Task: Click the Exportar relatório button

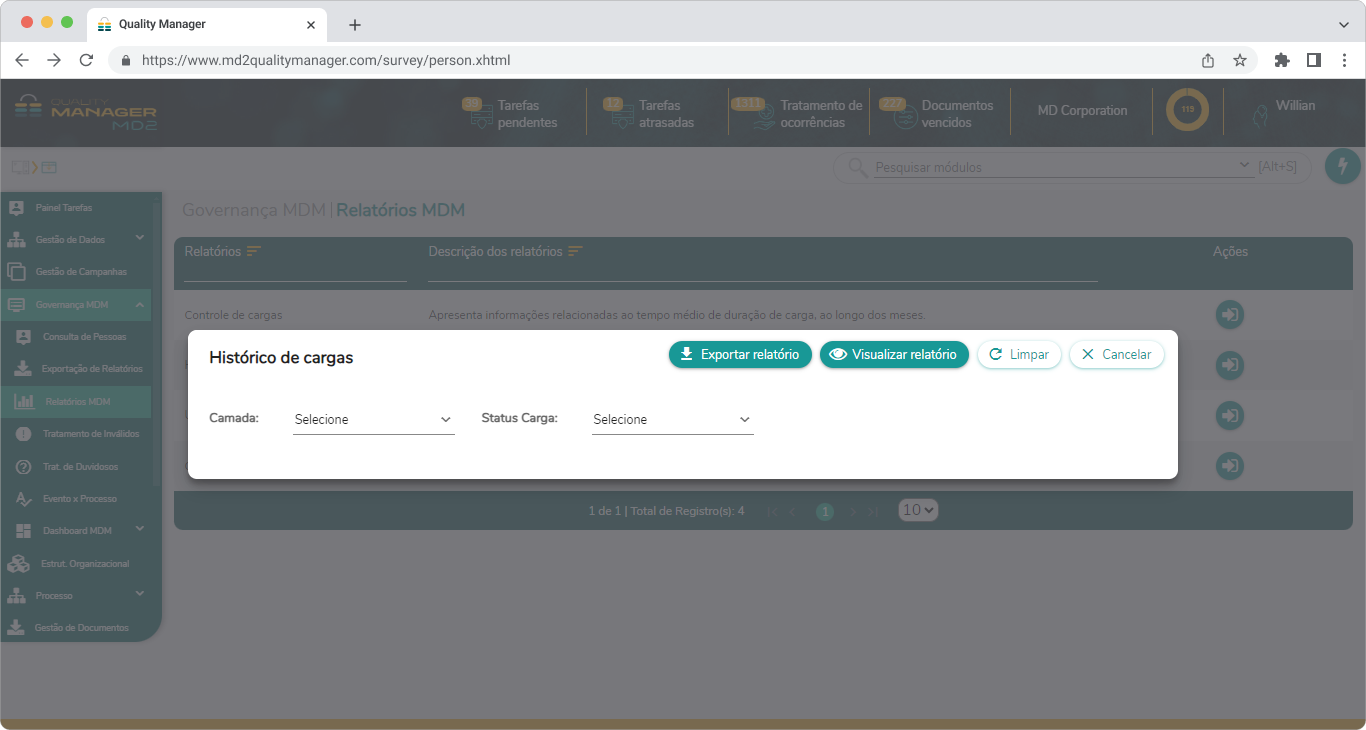Action: (x=740, y=355)
